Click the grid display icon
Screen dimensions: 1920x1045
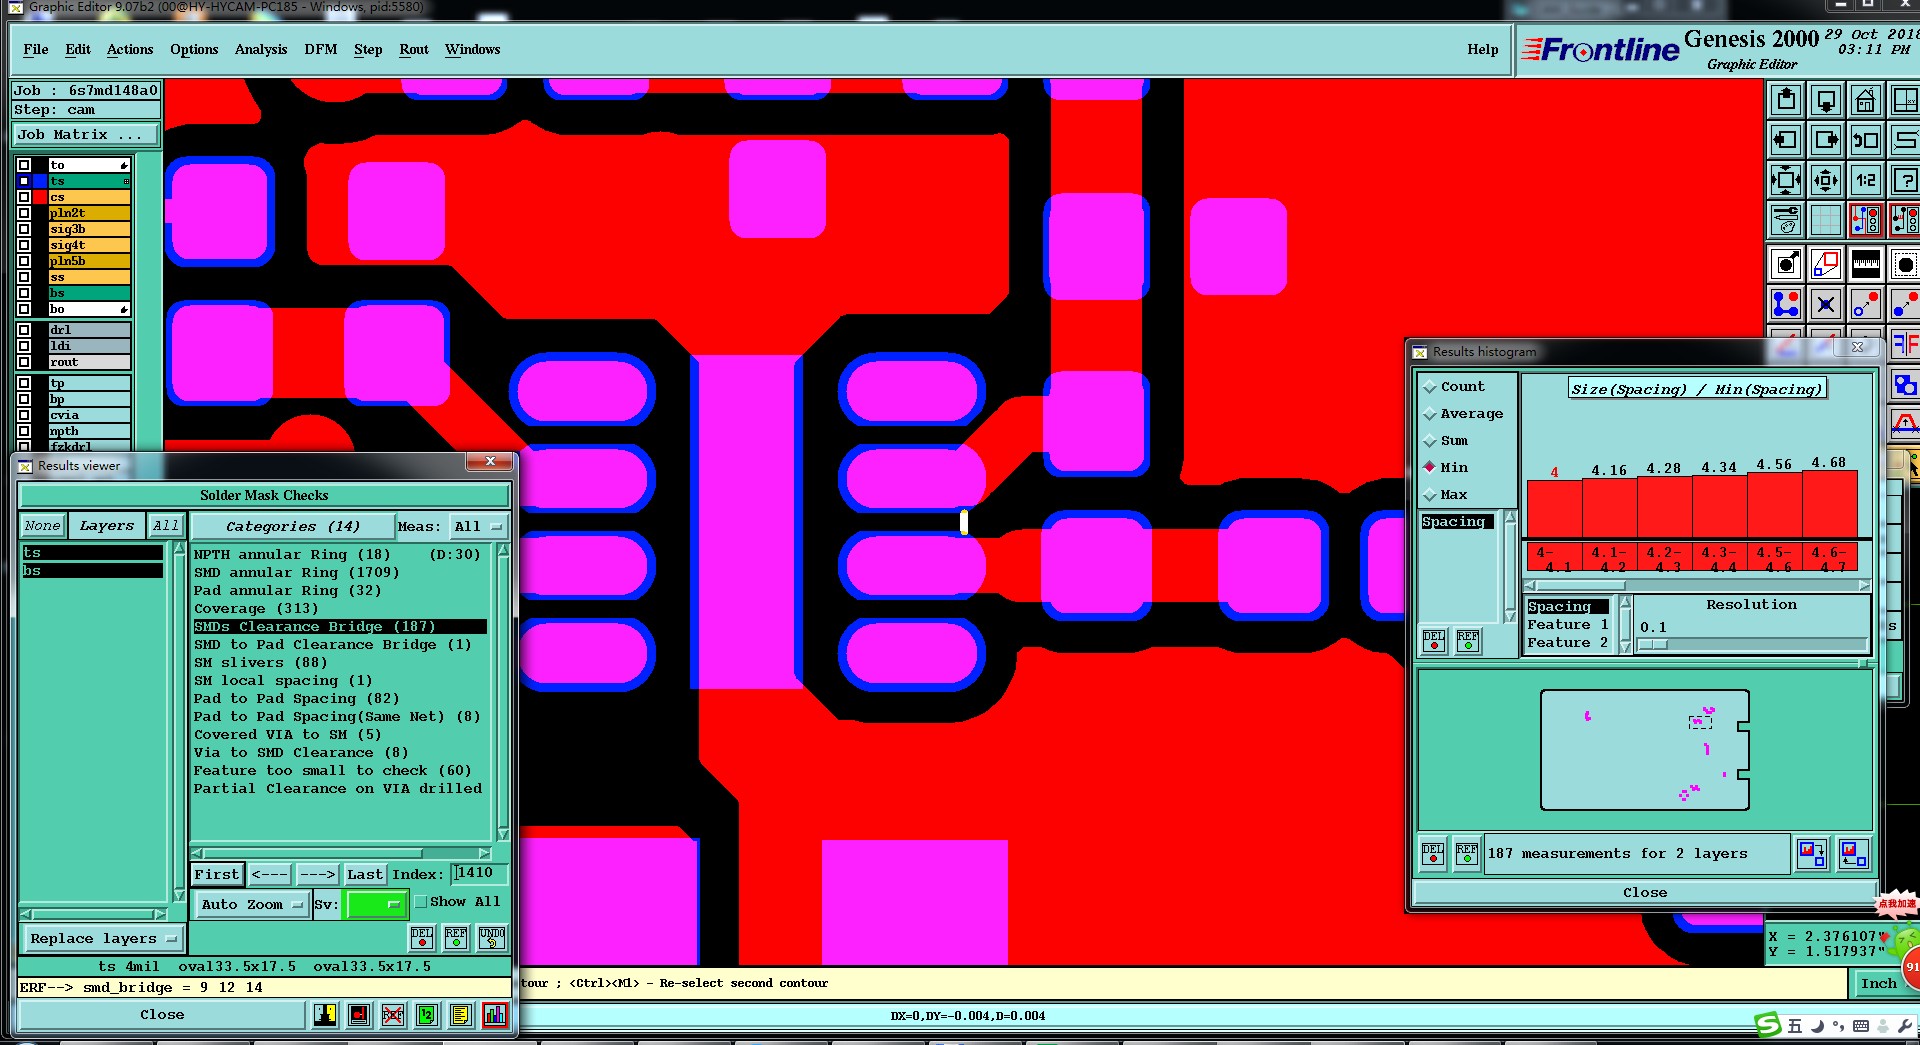[1826, 220]
